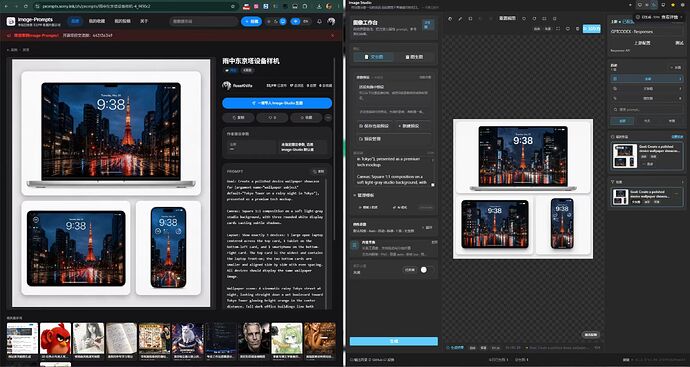Click the blue 一键导入 Image Studio 生图 button

tap(277, 103)
